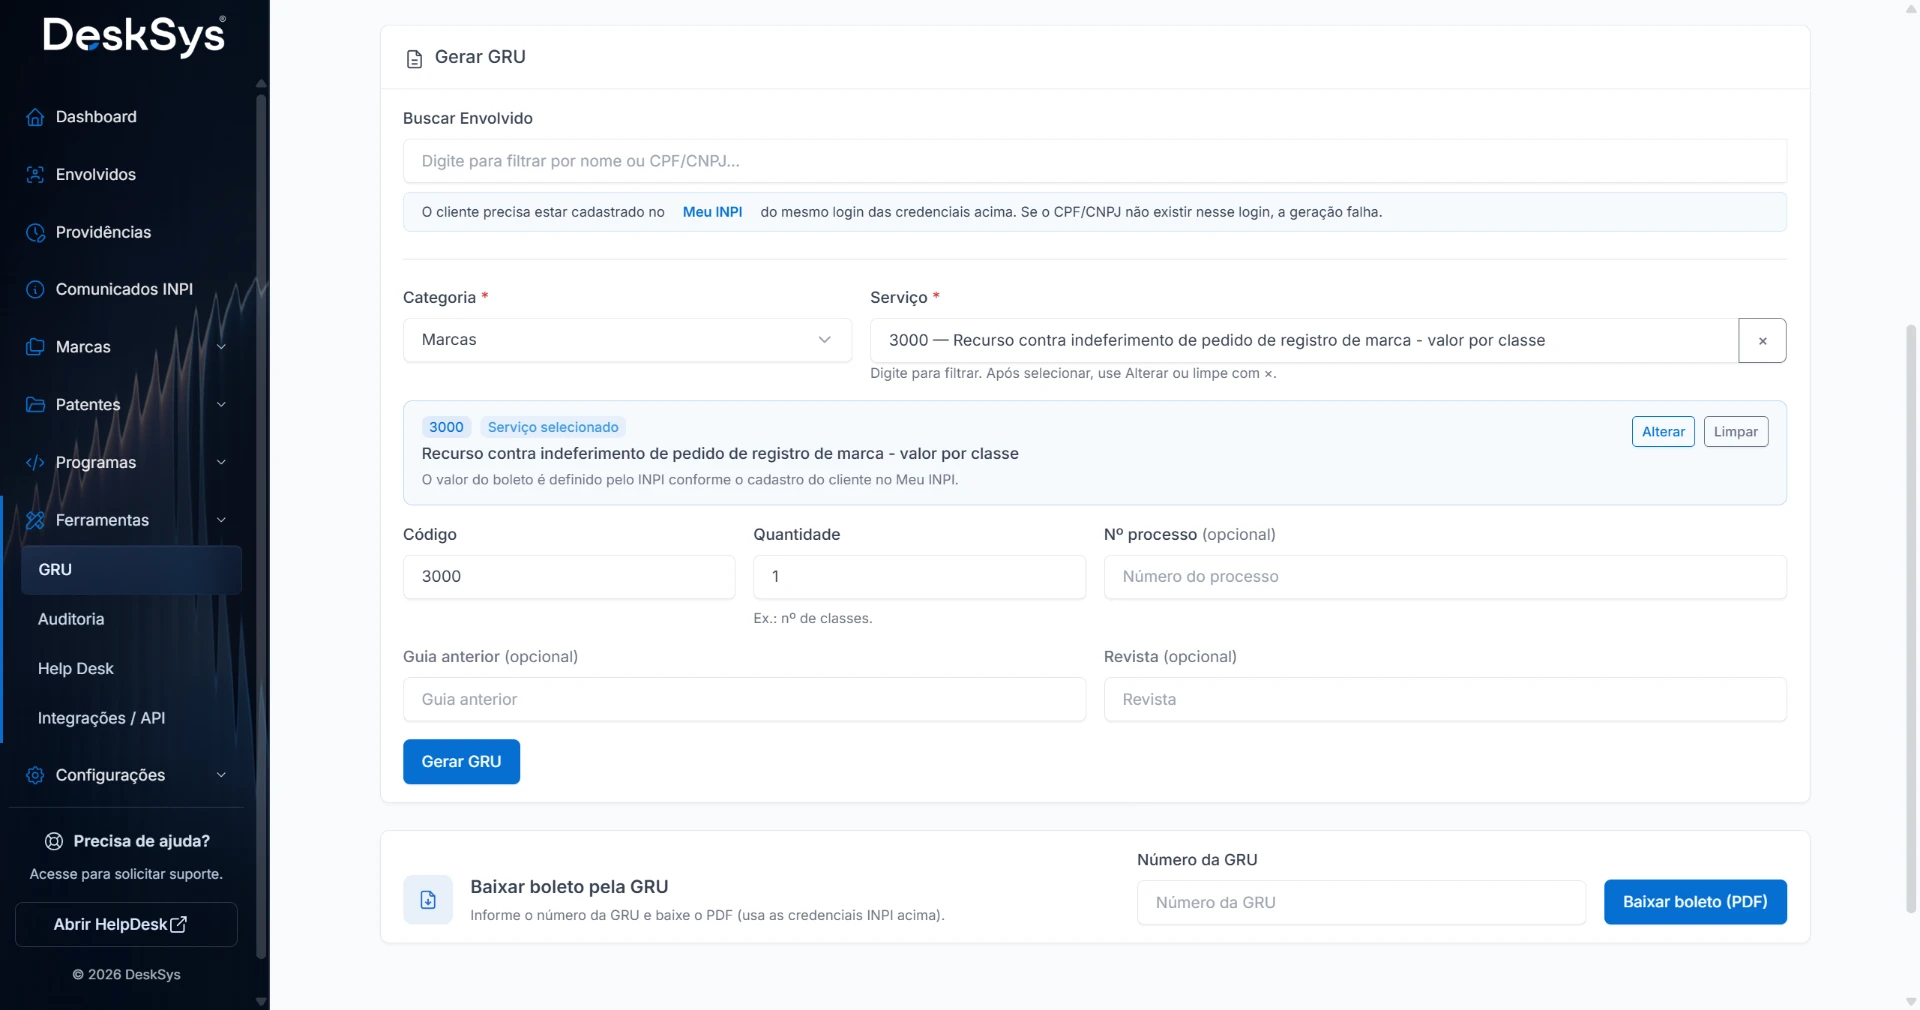Click the download file icon in boleto section
Image resolution: width=1920 pixels, height=1010 pixels.
[428, 900]
